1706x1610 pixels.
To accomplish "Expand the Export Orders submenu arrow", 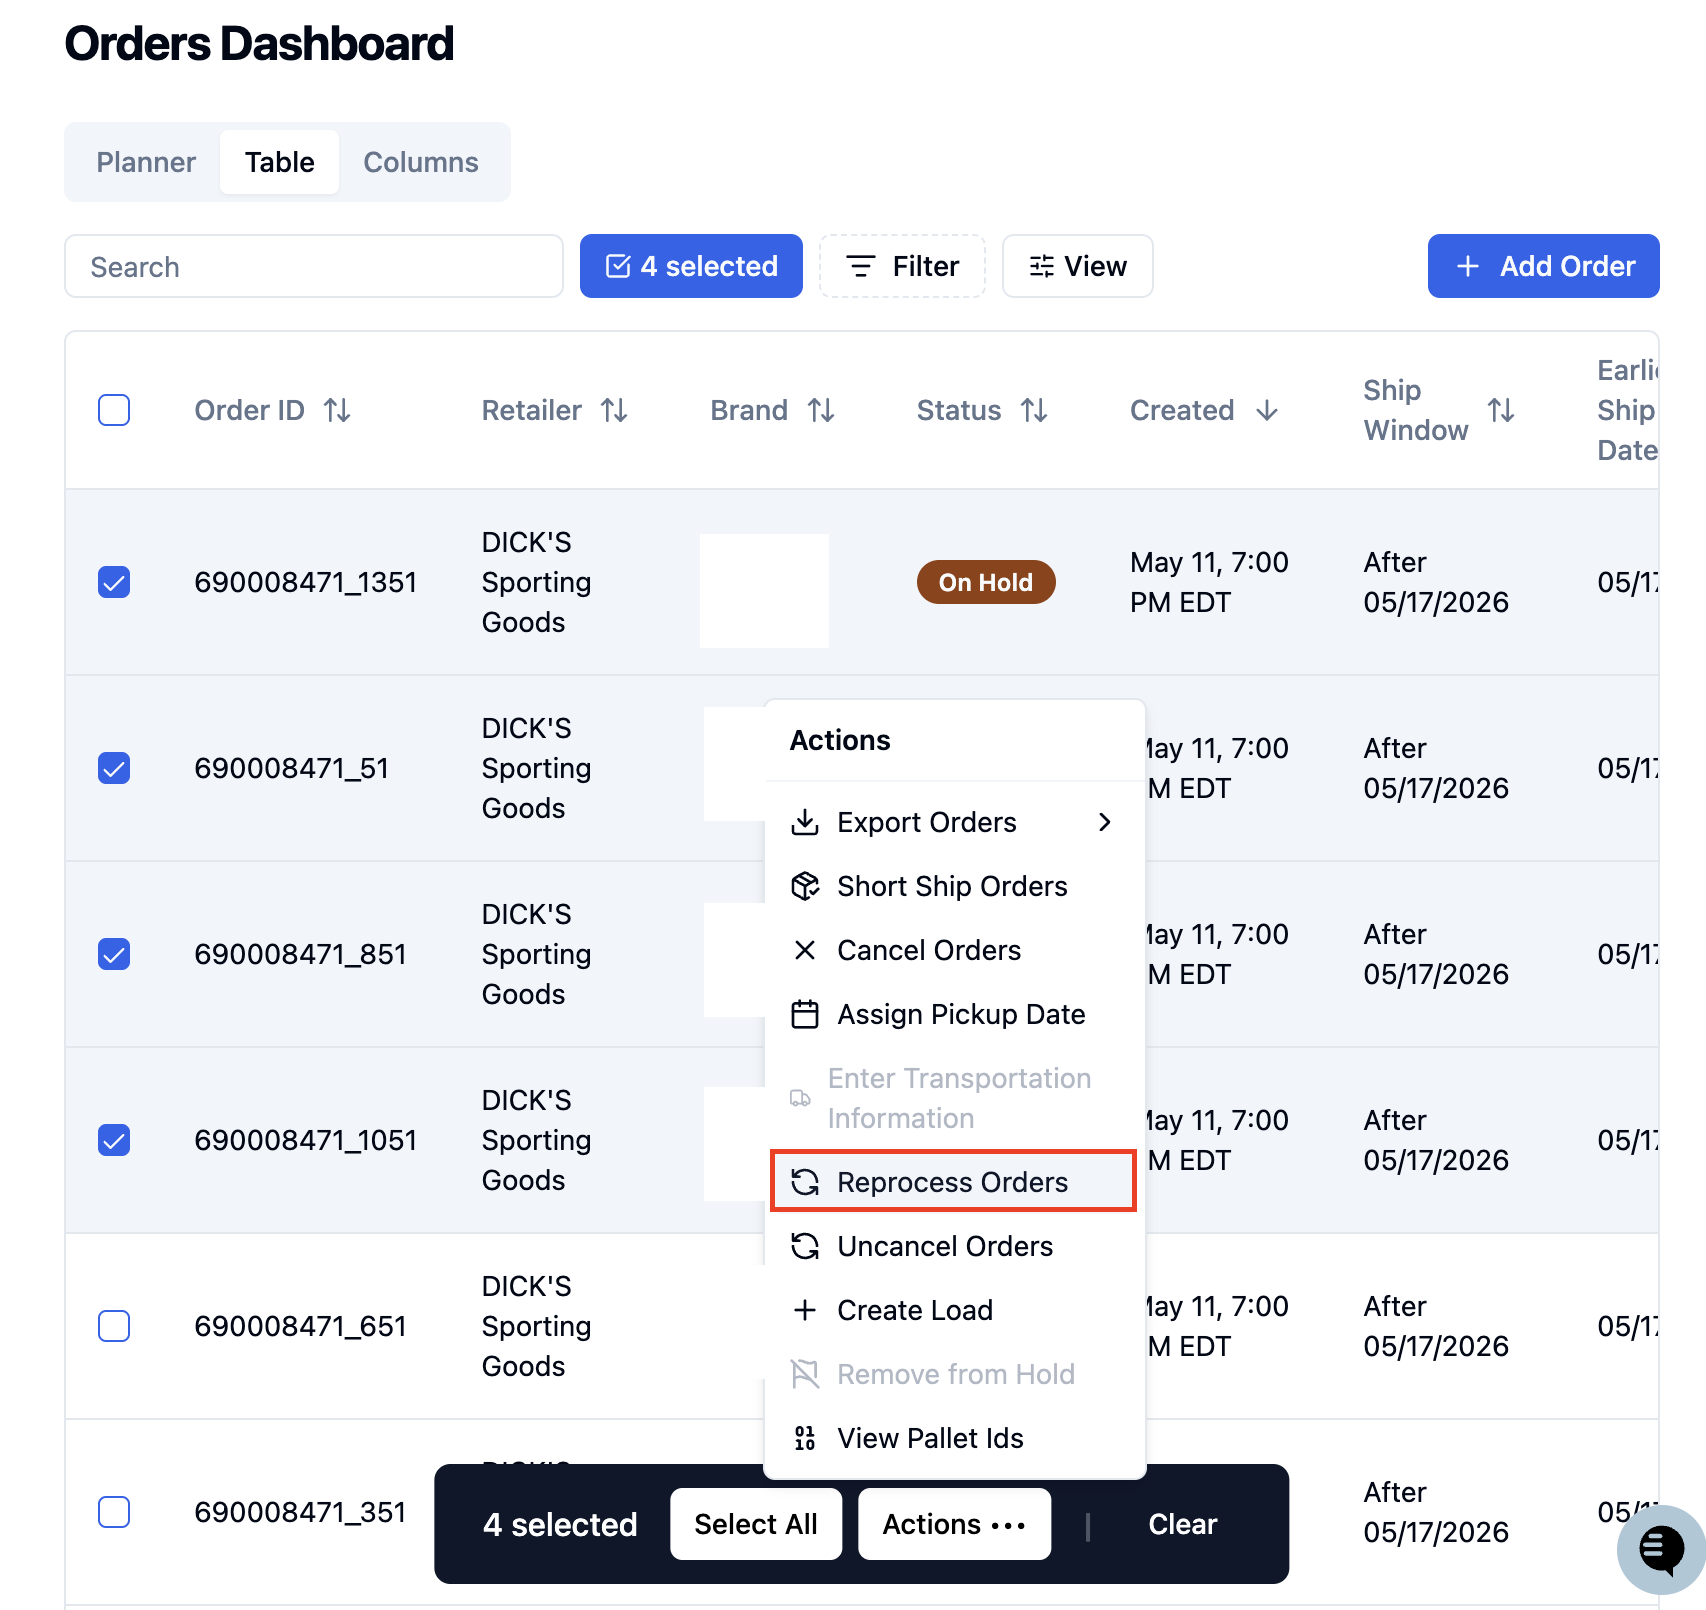I will coord(1105,822).
